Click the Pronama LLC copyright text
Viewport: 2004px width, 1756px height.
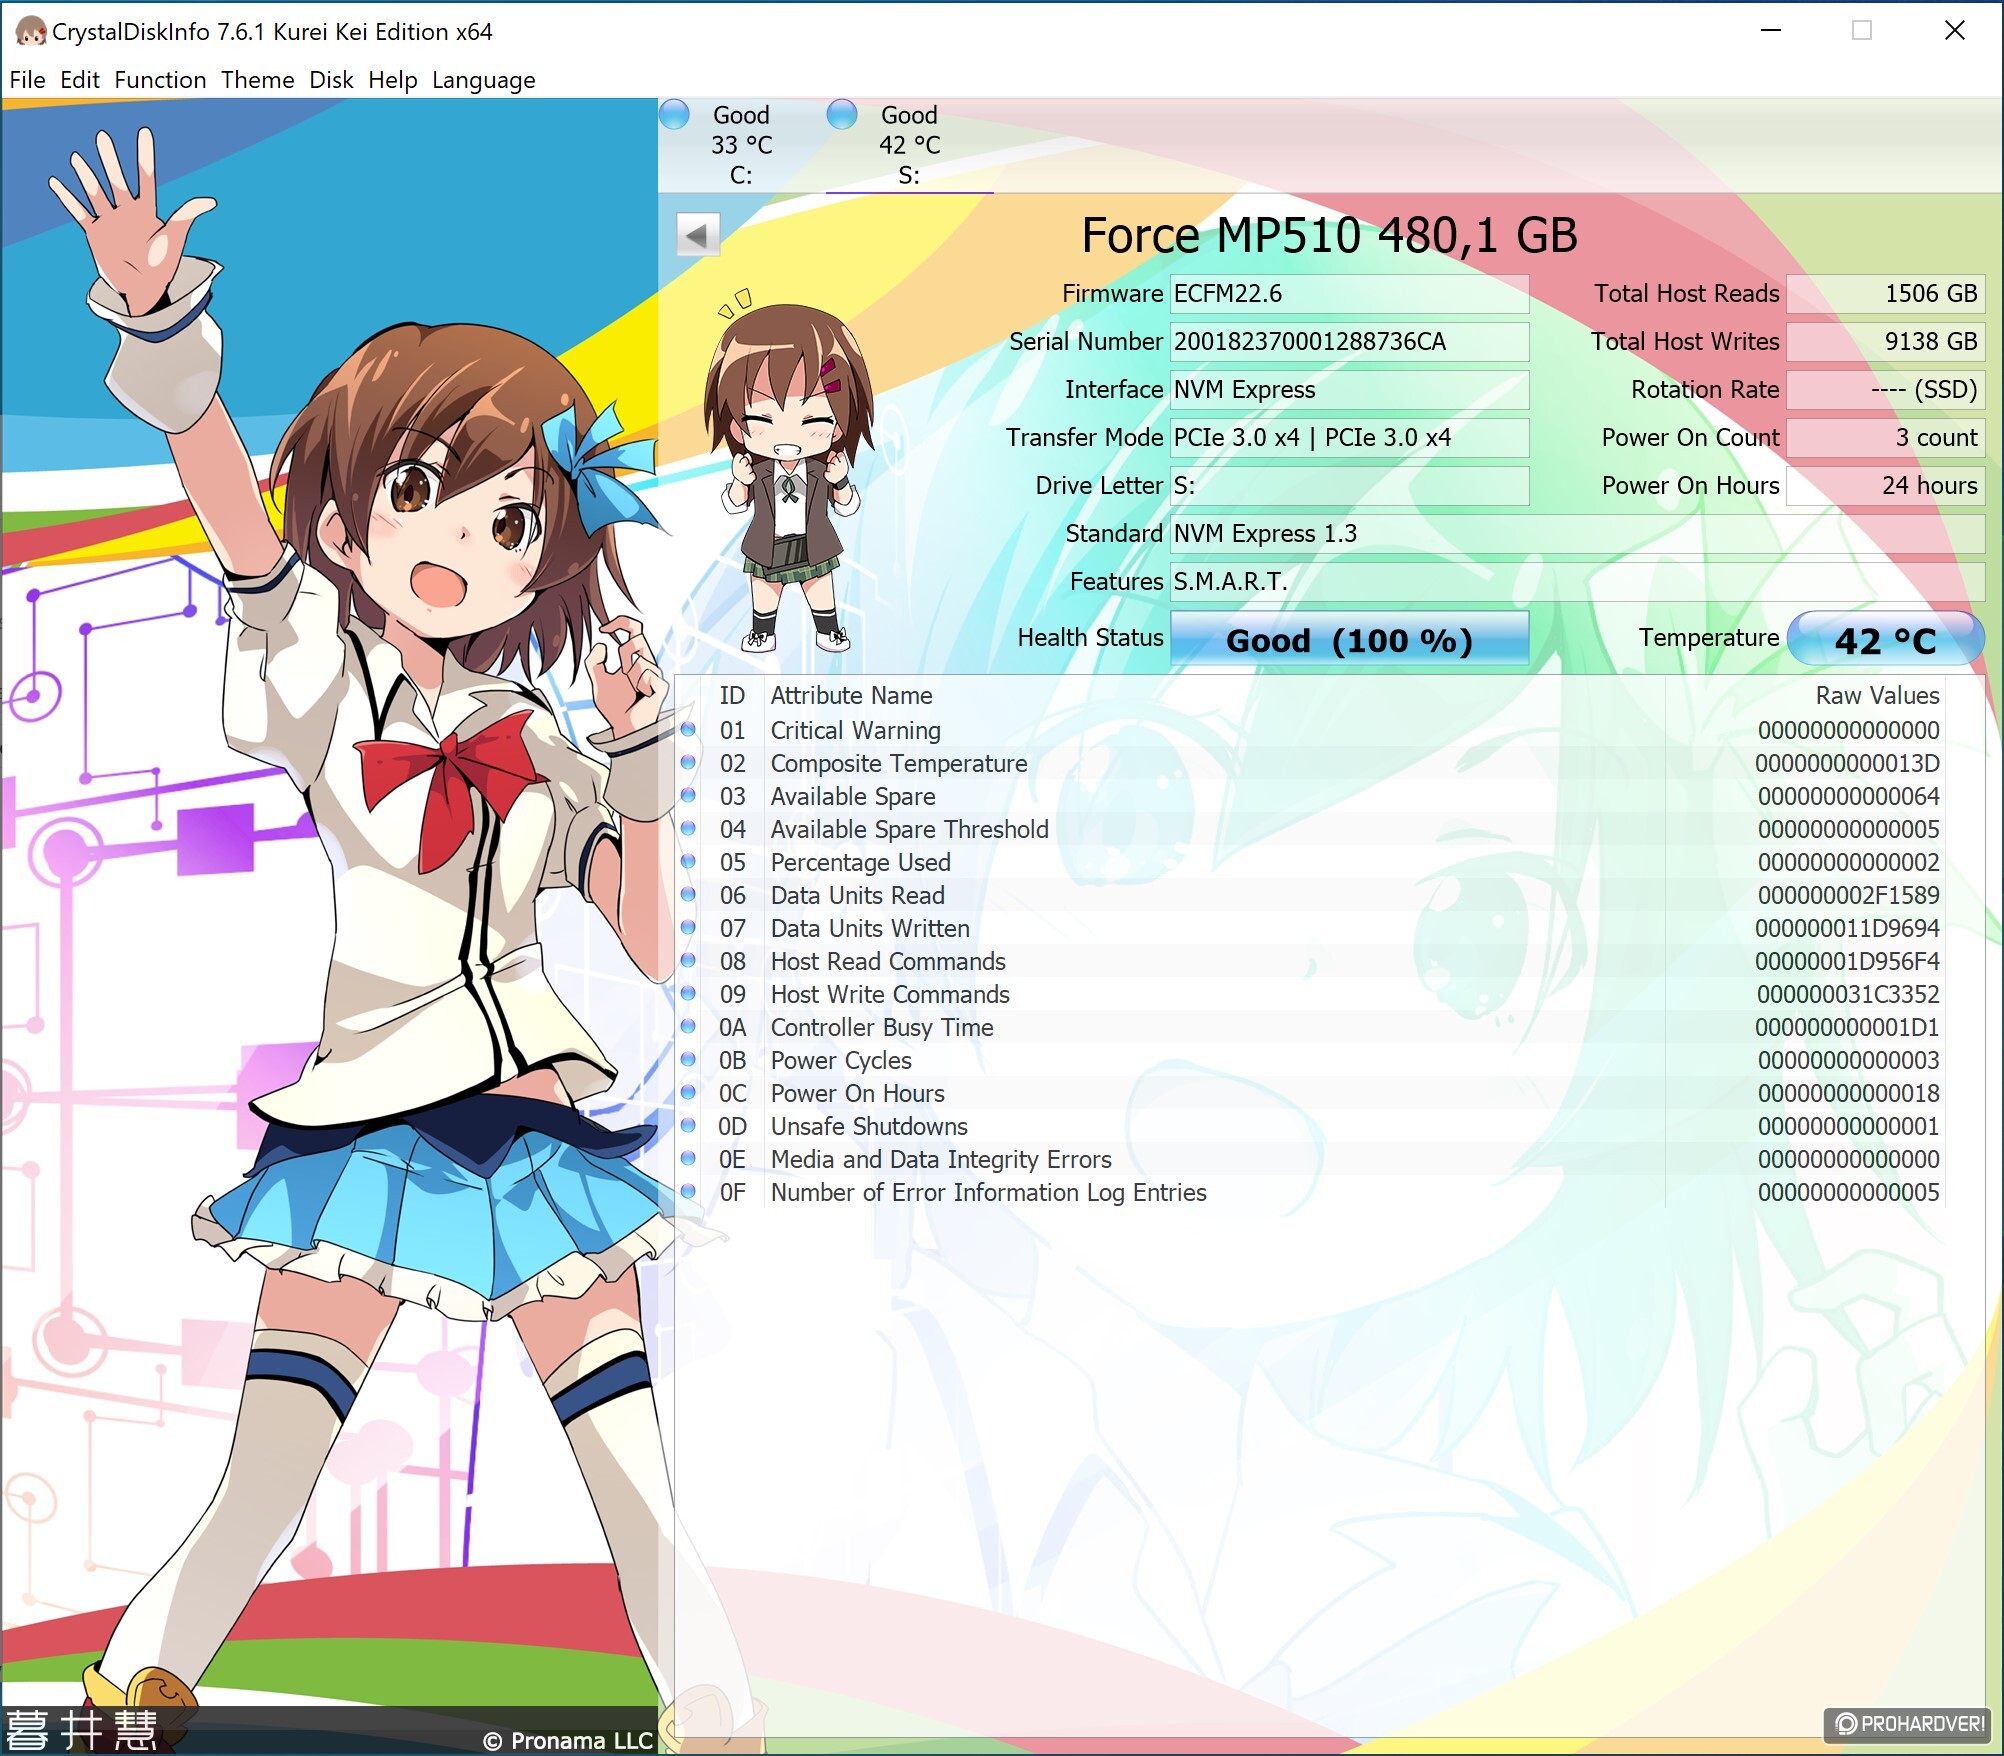click(x=567, y=1740)
